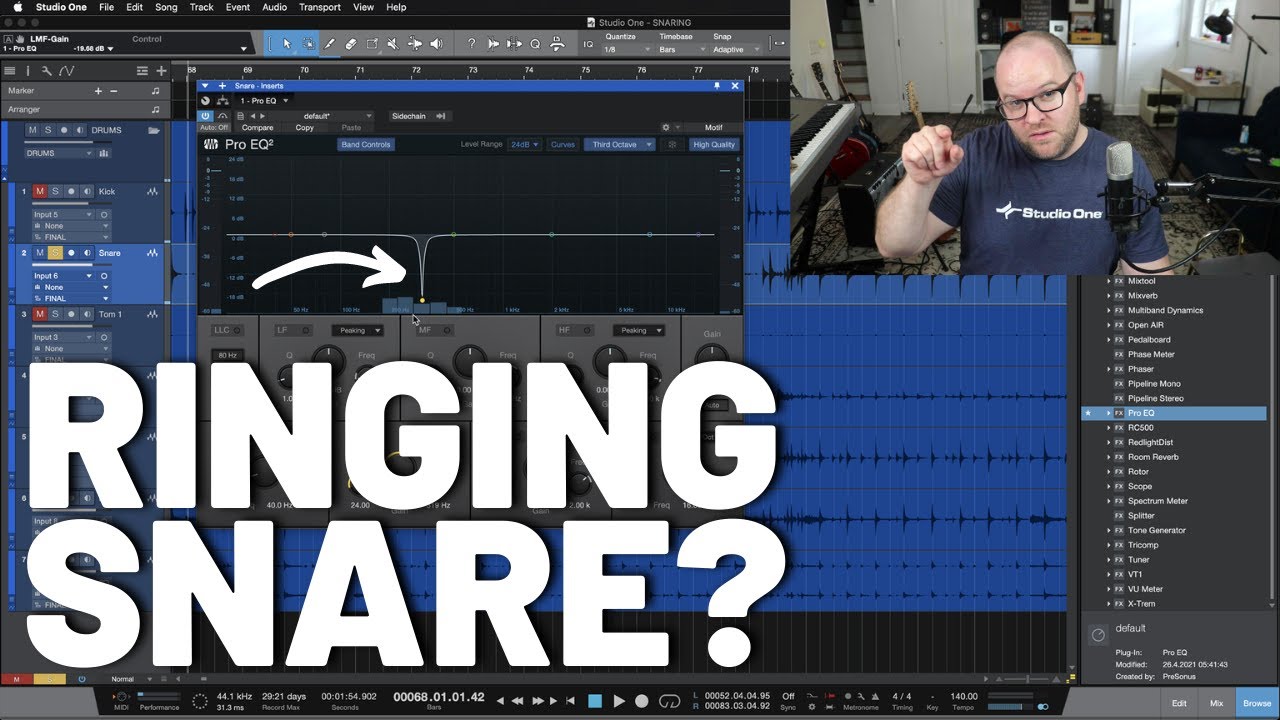Disable solo on Snare track

(55, 253)
